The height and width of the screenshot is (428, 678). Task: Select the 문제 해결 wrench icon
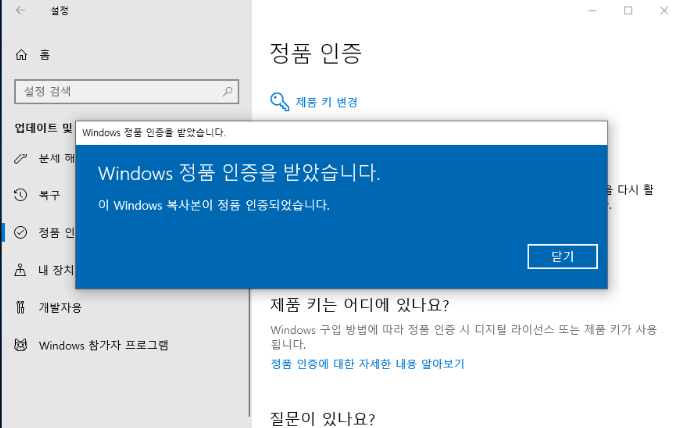coord(20,159)
